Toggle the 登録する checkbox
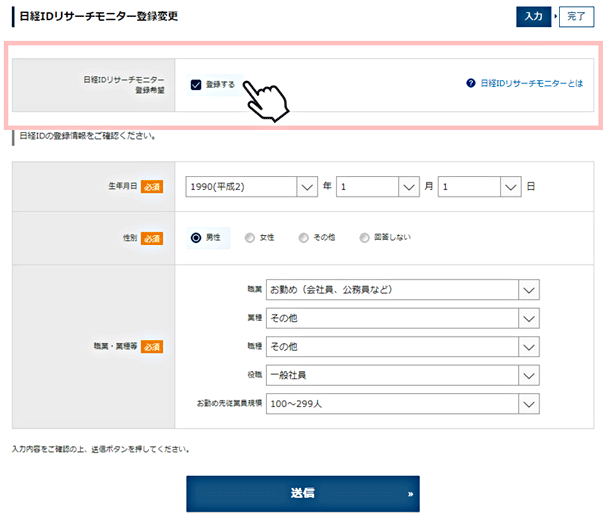 196,84
